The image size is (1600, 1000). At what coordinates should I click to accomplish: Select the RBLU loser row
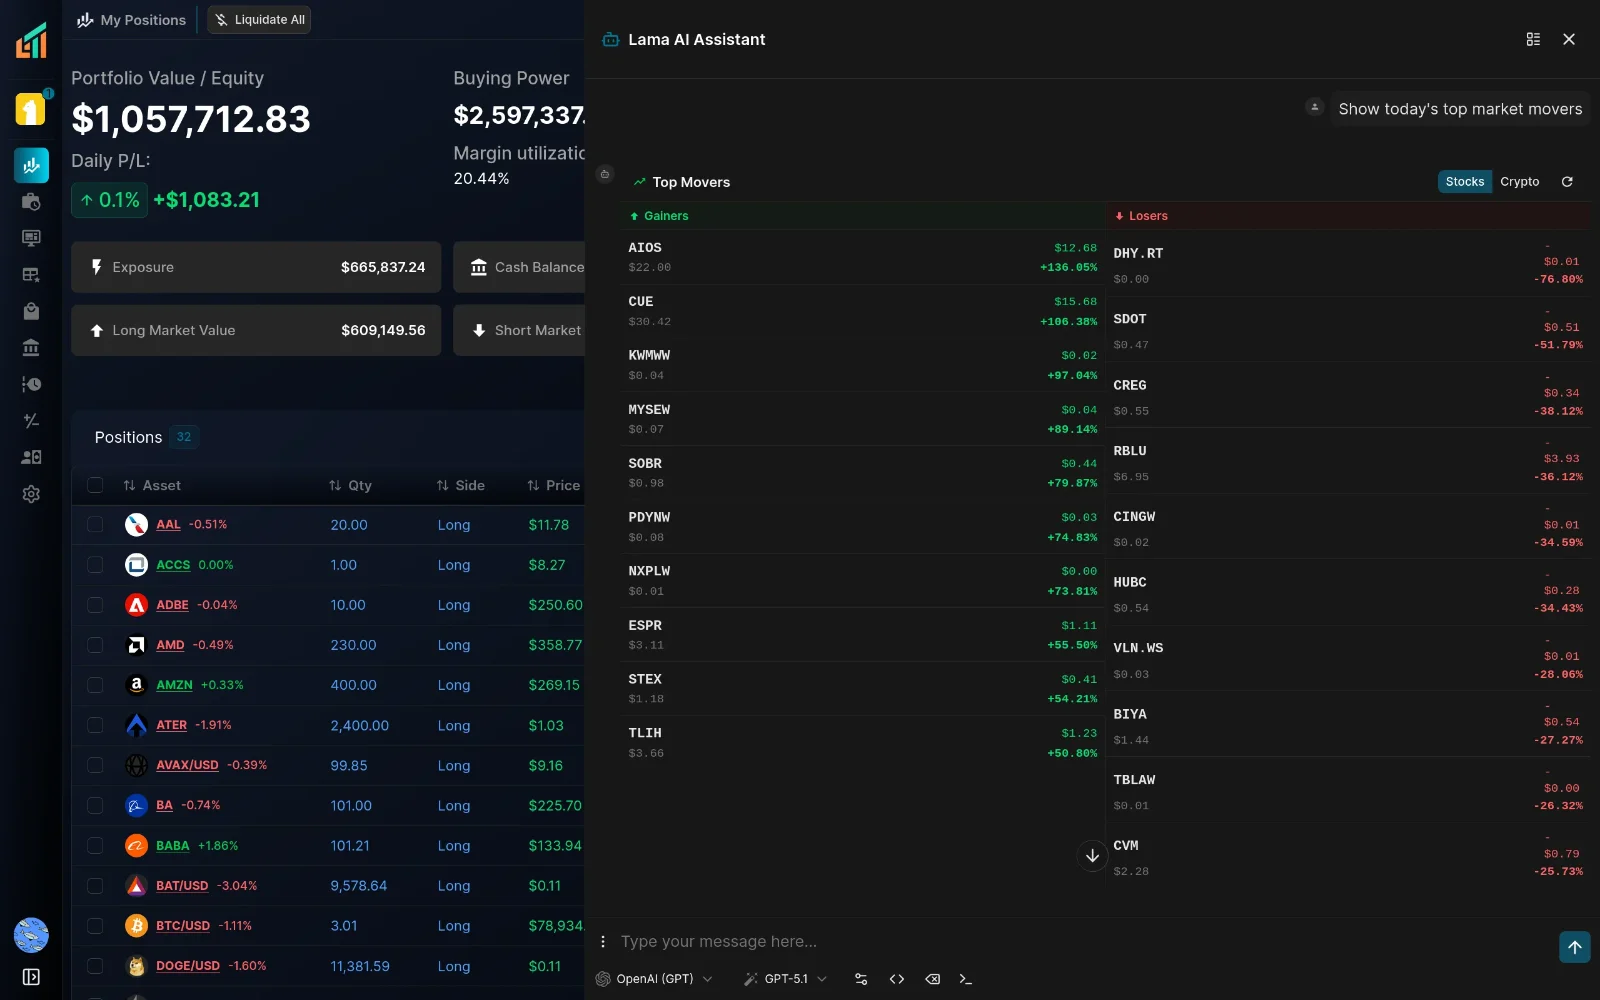coord(1348,461)
